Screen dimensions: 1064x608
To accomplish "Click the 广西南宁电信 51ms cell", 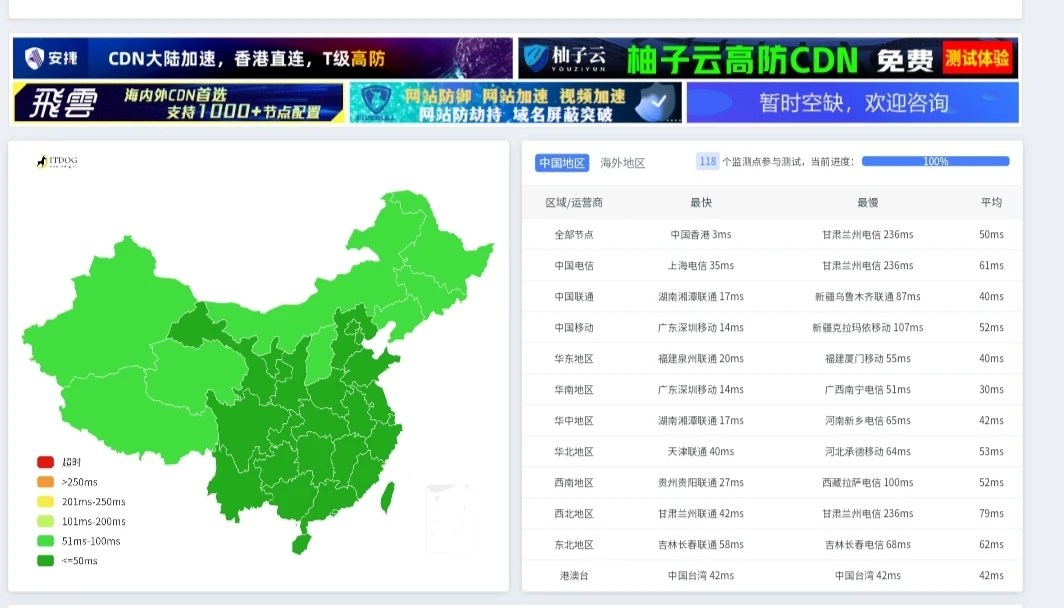I will (x=868, y=390).
